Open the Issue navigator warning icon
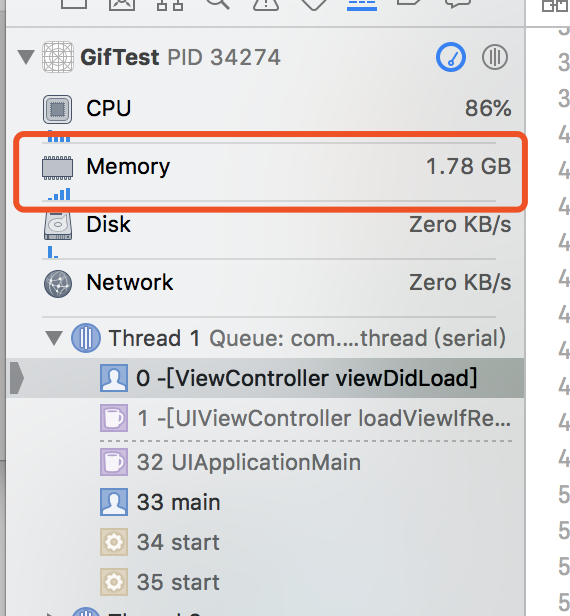The image size is (570, 616). click(266, 4)
